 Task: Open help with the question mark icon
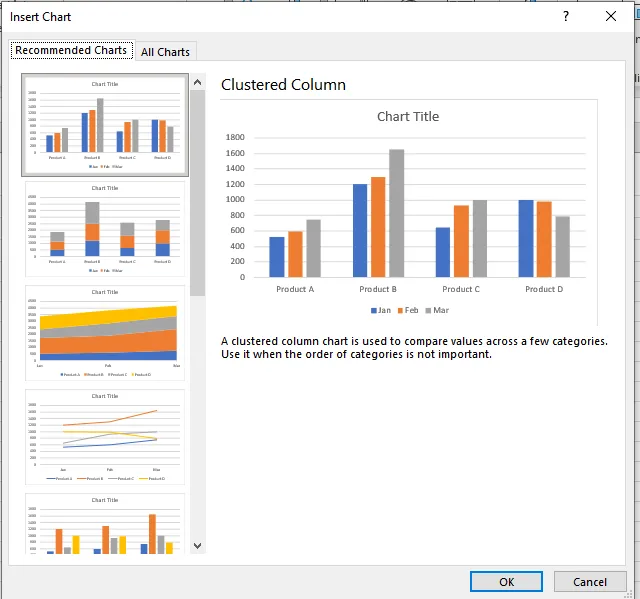click(566, 17)
